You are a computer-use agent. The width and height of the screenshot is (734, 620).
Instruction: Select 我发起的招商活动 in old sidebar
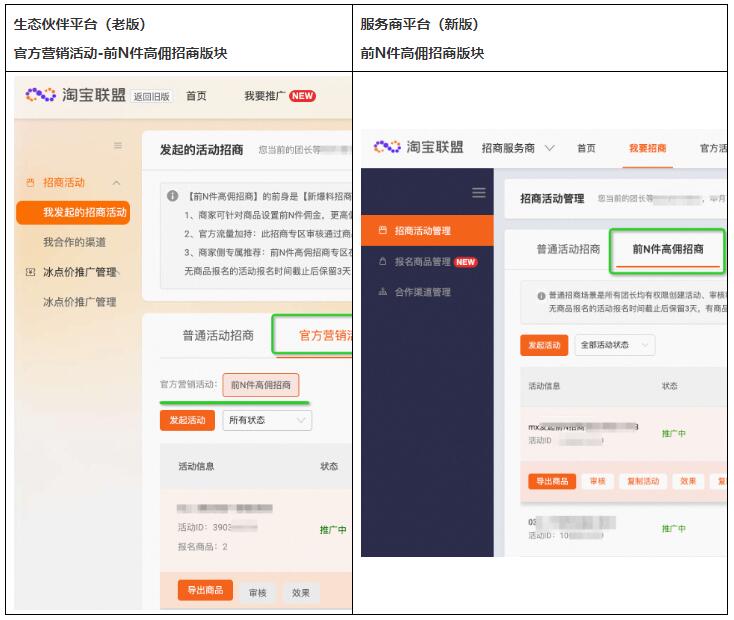click(73, 213)
